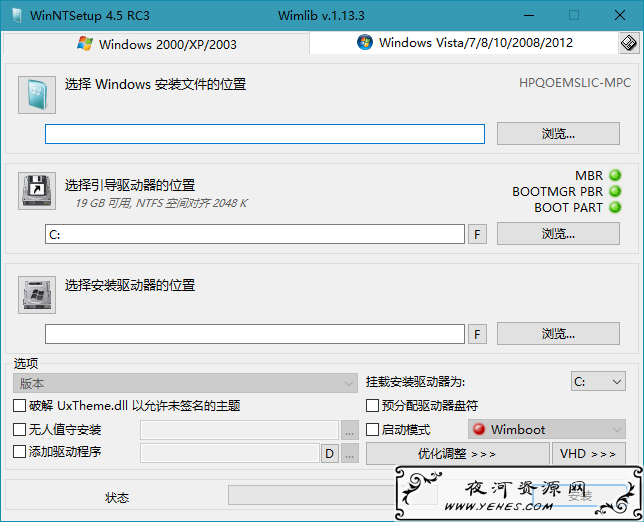644x522 pixels.
Task: Focus the boot drive path field
Action: (x=255, y=234)
